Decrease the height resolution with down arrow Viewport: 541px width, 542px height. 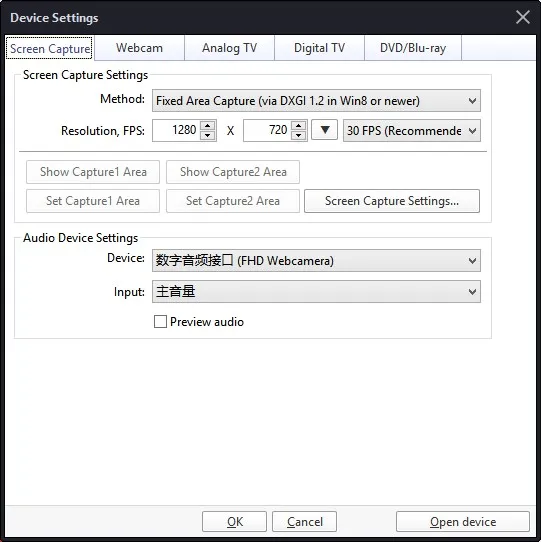pyautogui.click(x=299, y=135)
